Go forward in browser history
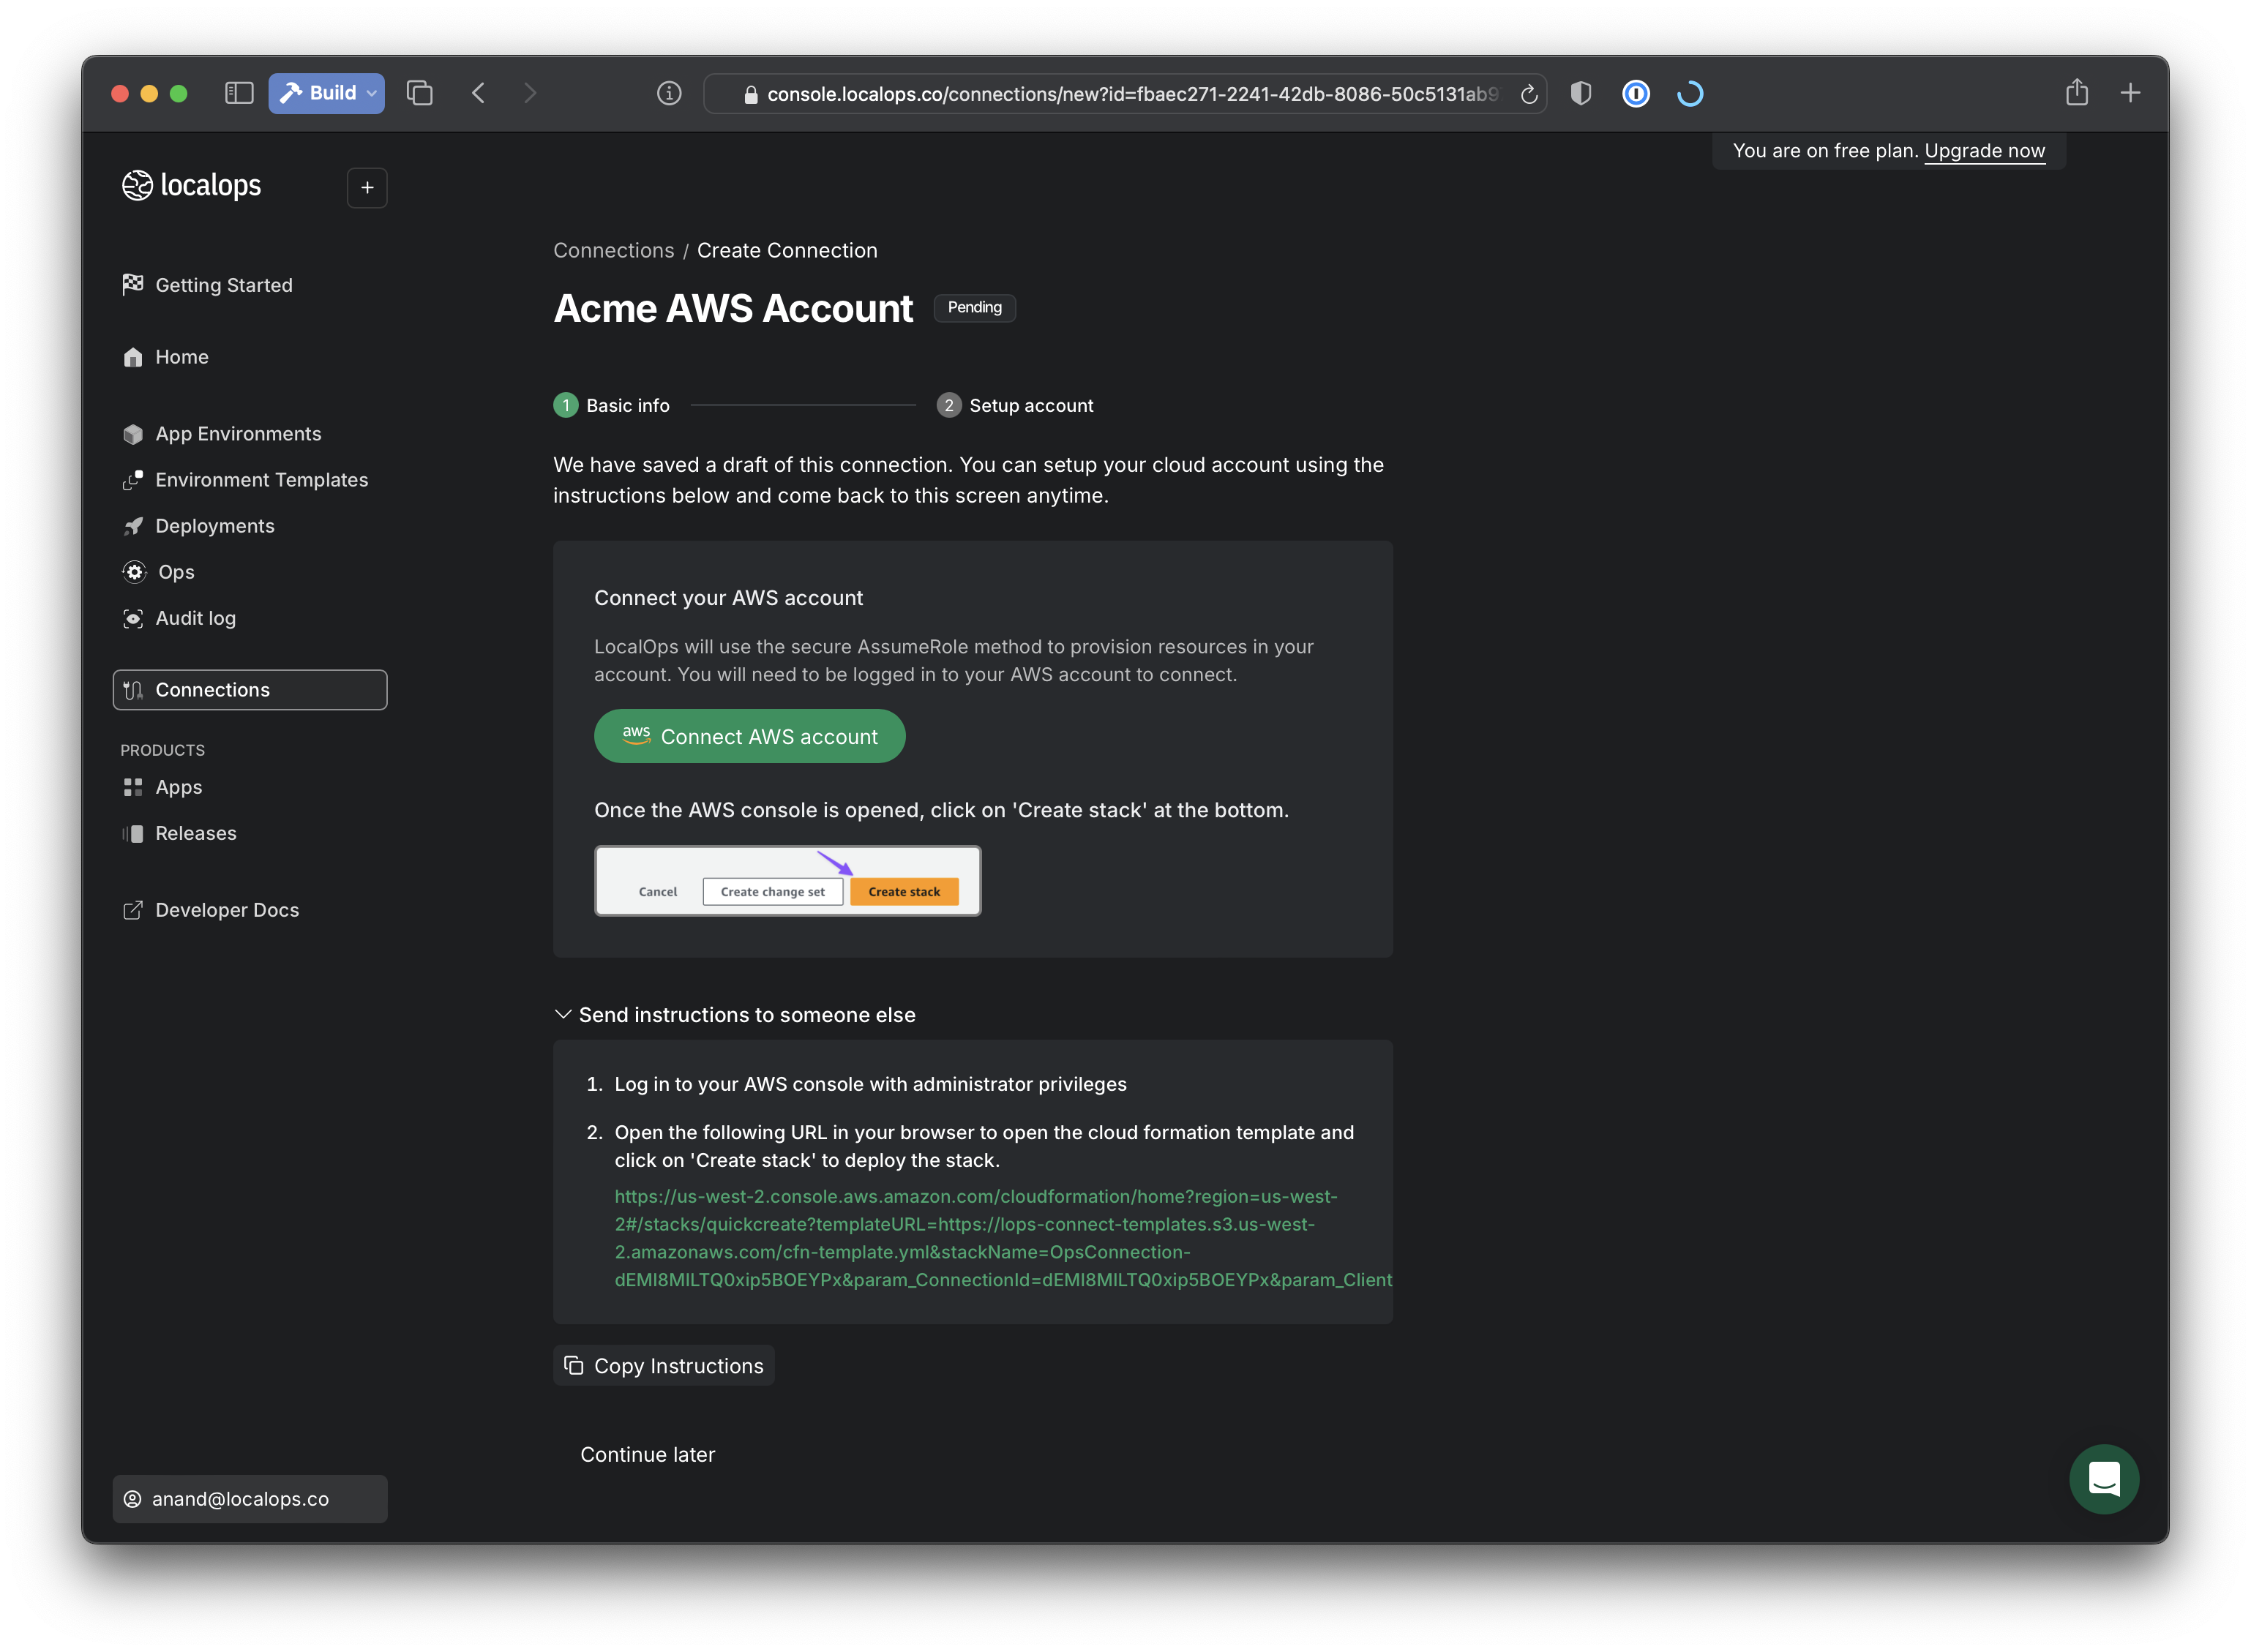Viewport: 2251px width, 1652px height. [530, 93]
